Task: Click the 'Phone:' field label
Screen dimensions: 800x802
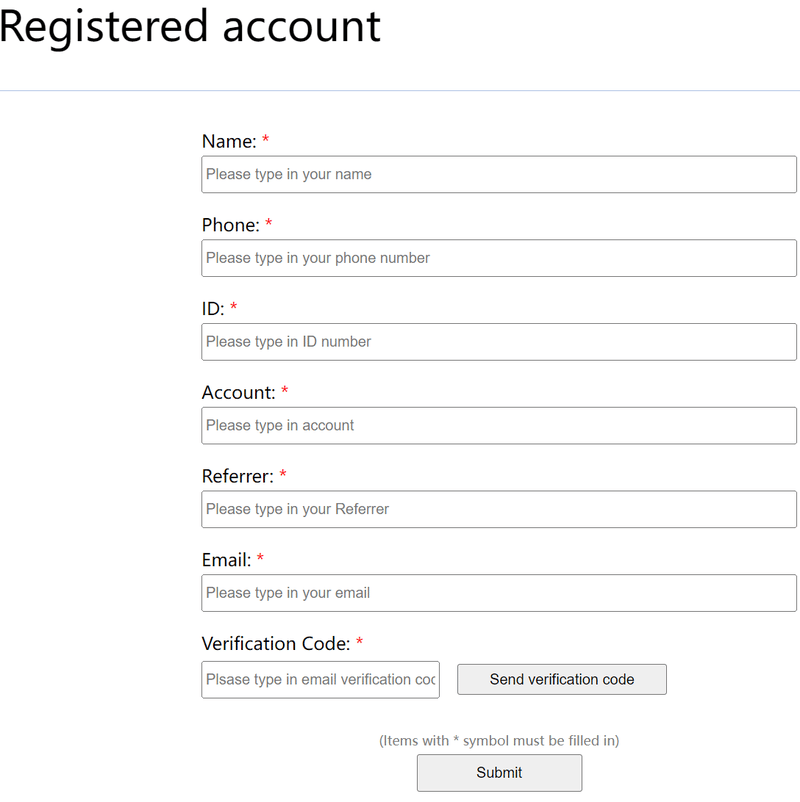Action: tap(230, 226)
